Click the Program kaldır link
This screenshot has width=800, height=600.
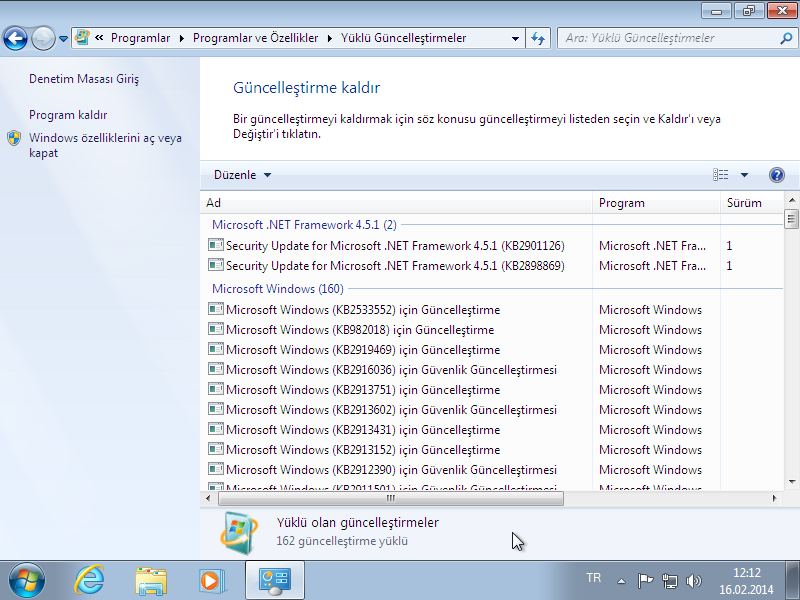point(68,115)
